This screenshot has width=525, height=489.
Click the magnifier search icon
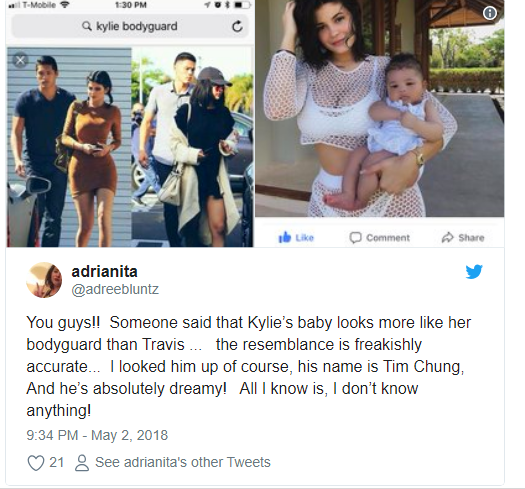(x=87, y=26)
